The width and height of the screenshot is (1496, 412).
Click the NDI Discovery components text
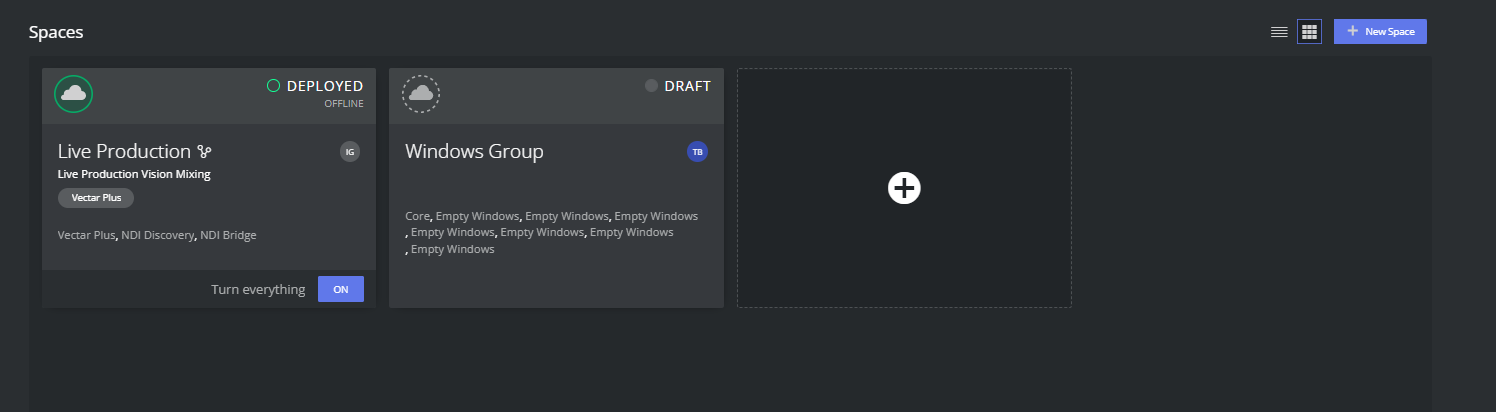(157, 235)
